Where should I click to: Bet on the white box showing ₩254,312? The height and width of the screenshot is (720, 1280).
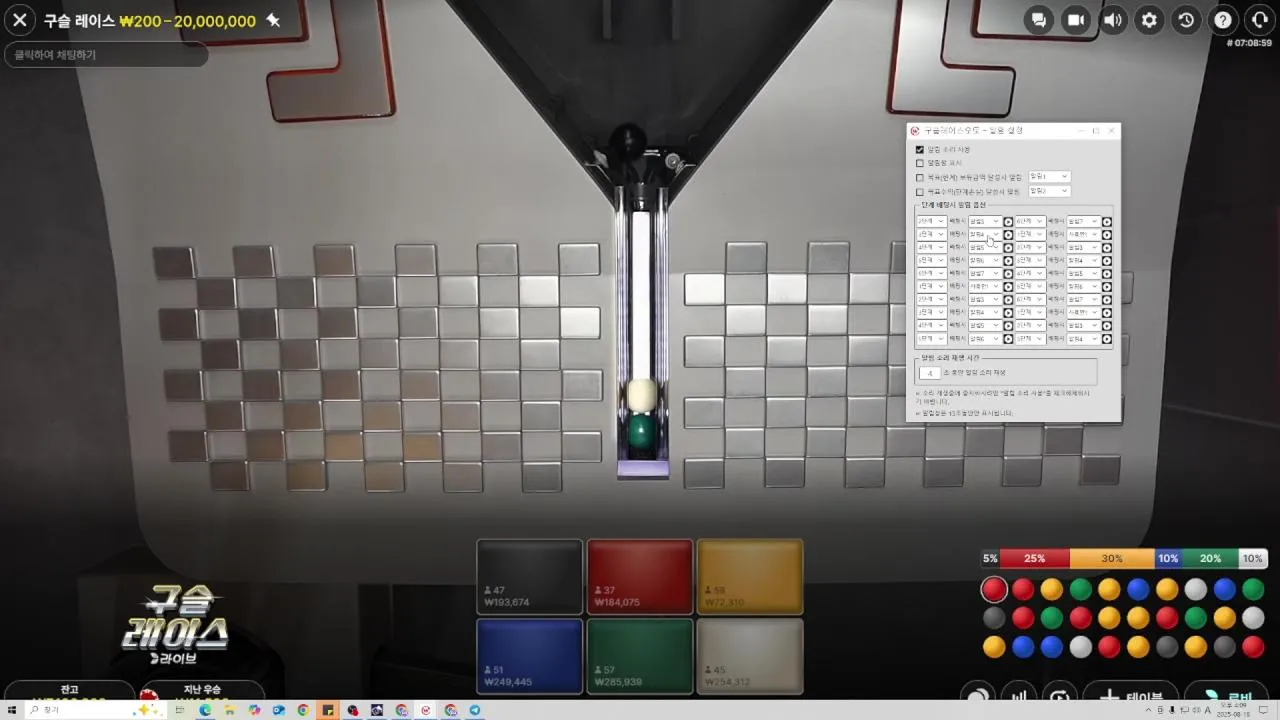[750, 656]
